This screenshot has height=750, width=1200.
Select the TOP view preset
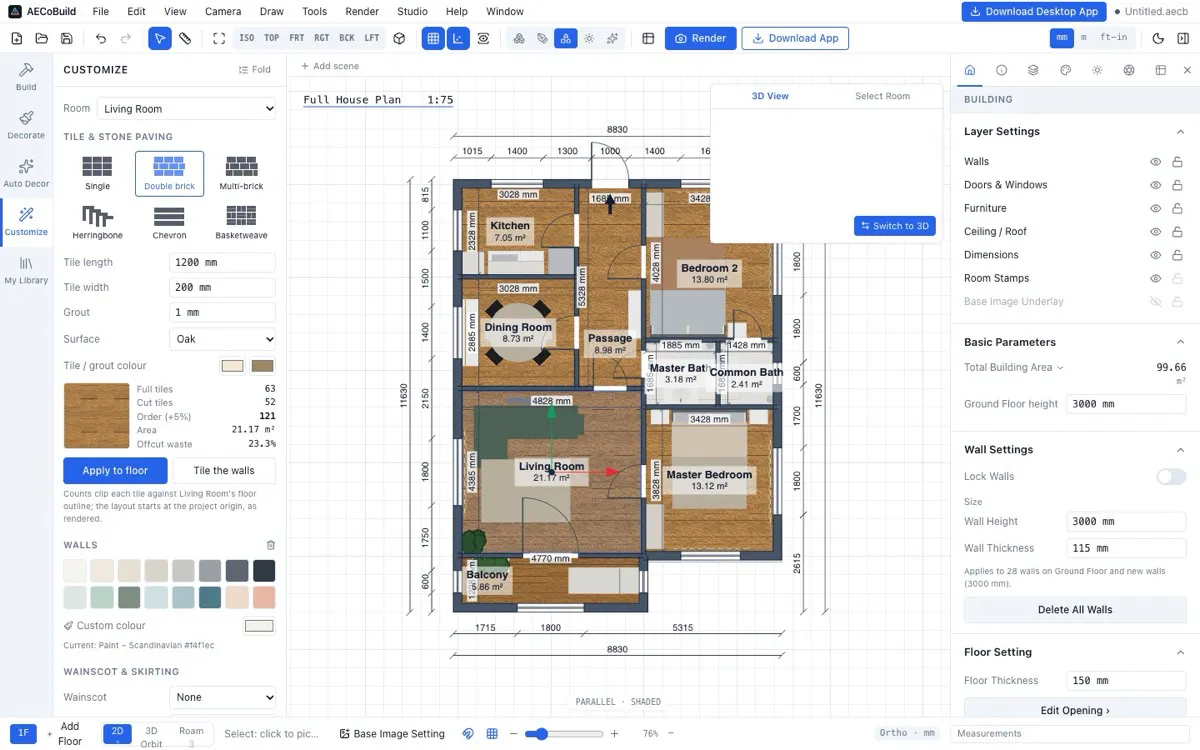[272, 38]
